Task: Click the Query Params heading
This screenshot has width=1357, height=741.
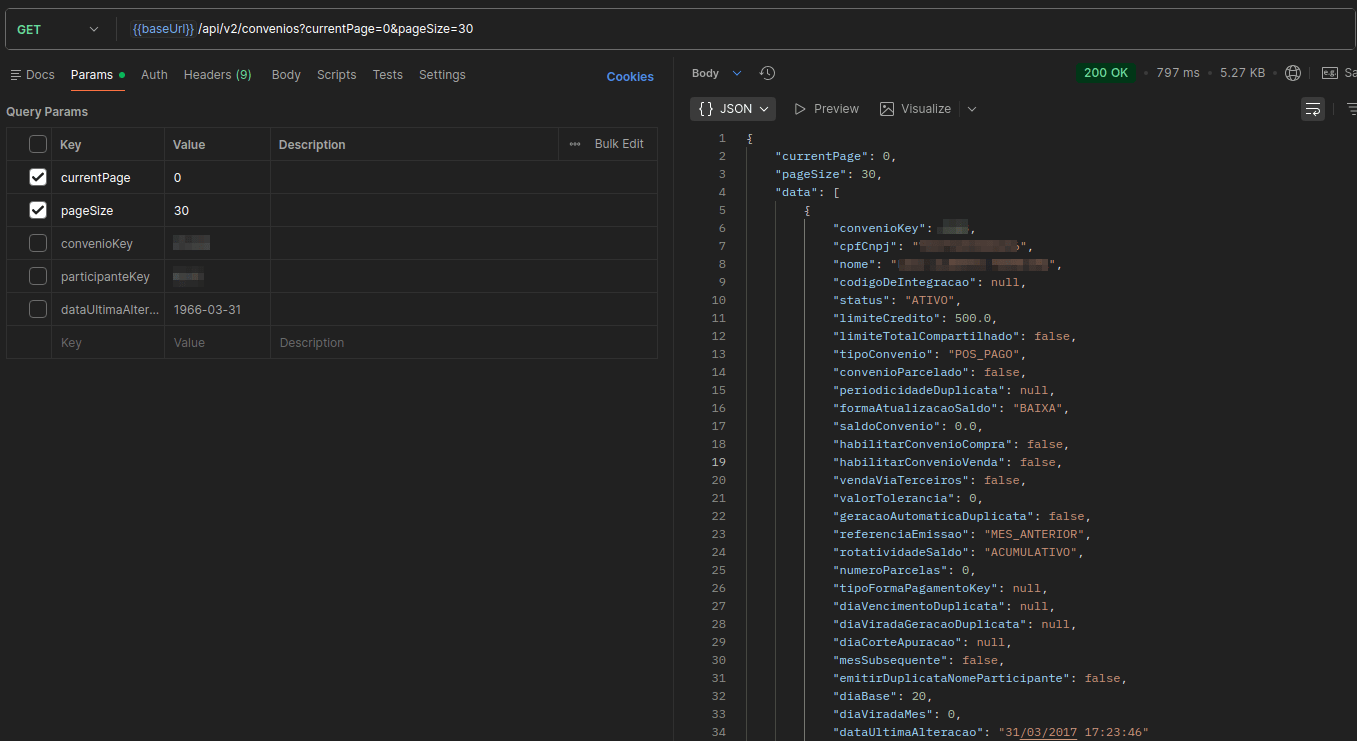Action: click(47, 112)
